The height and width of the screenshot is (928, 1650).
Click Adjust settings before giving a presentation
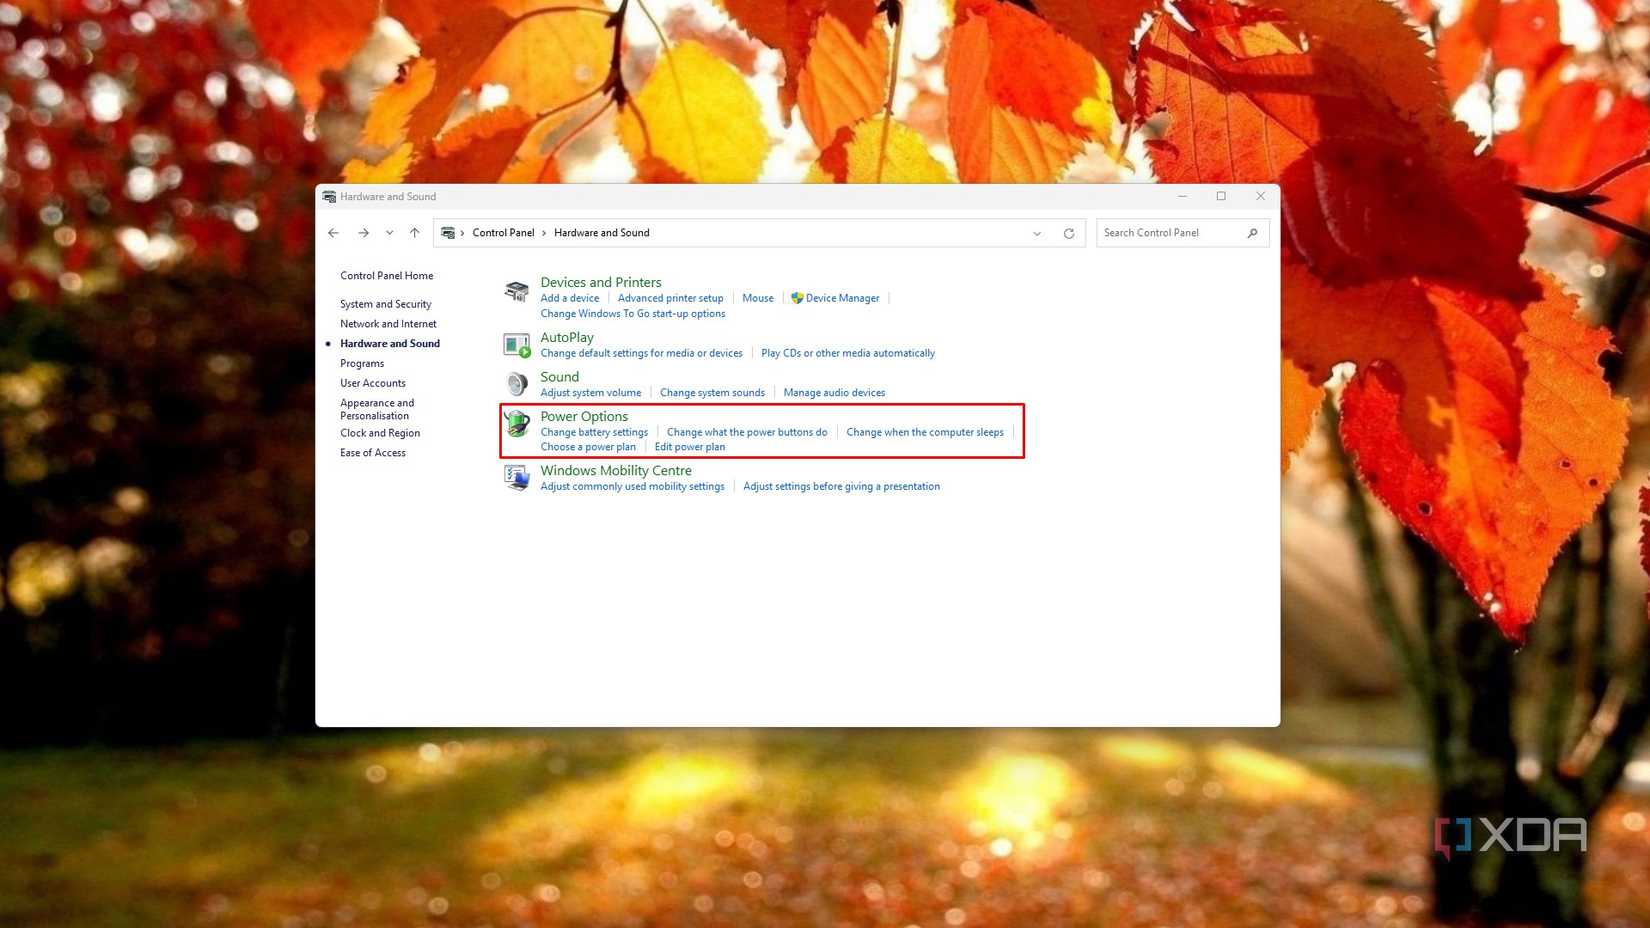pos(841,487)
